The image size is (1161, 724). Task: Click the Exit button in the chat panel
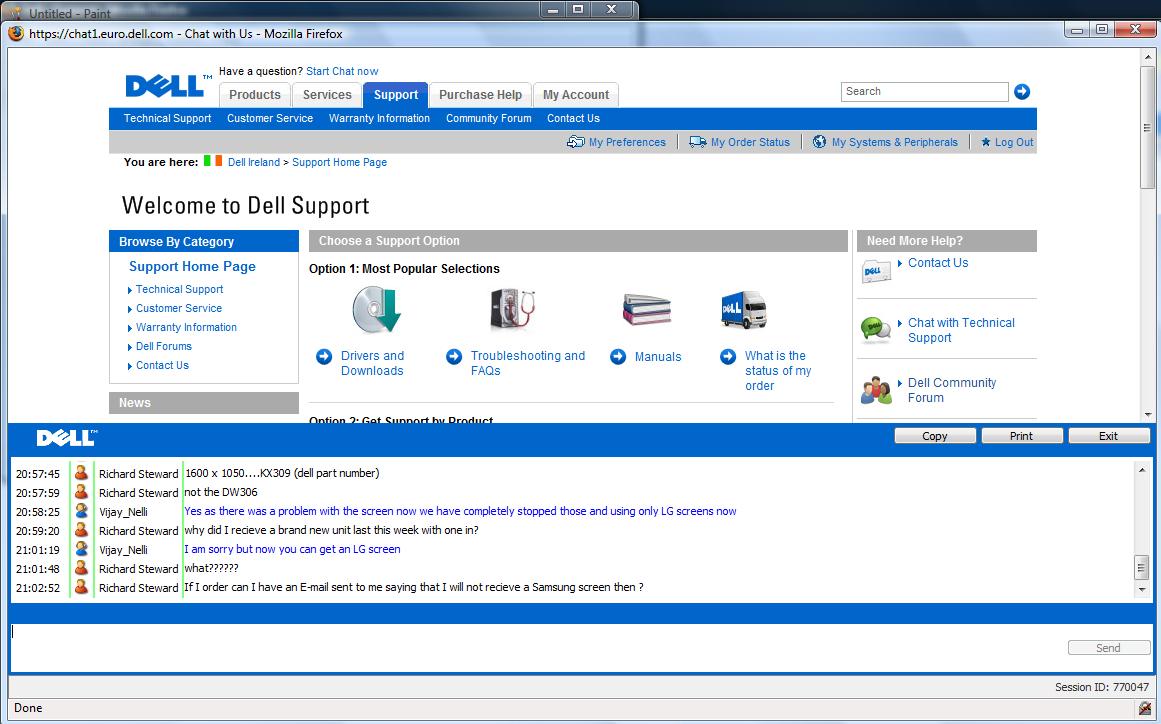pos(1108,436)
